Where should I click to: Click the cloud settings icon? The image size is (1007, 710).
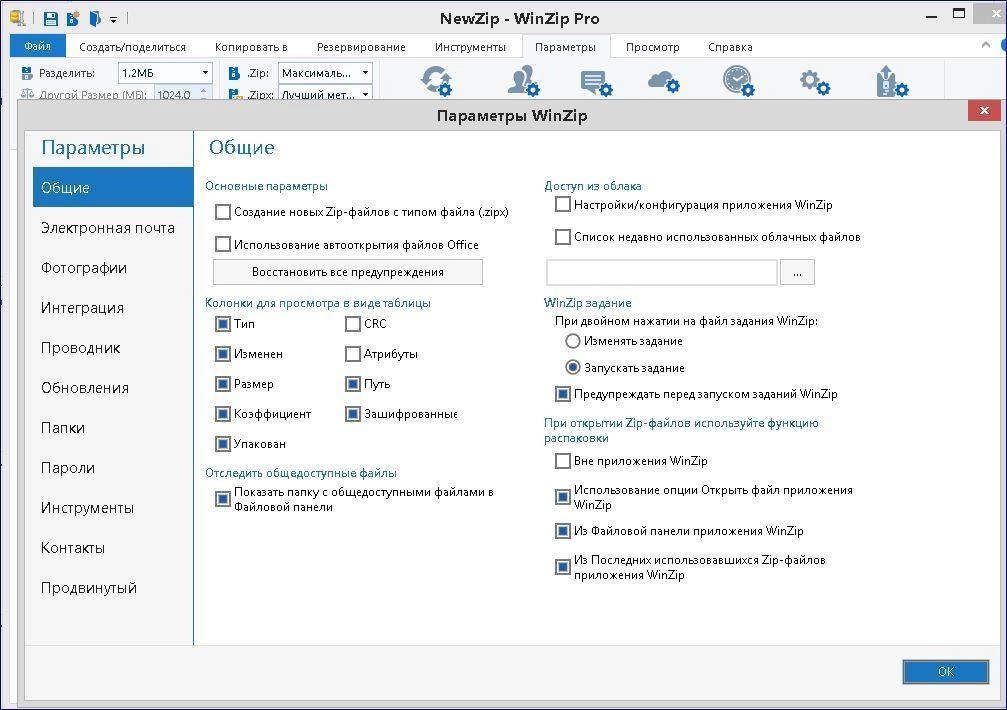click(664, 81)
